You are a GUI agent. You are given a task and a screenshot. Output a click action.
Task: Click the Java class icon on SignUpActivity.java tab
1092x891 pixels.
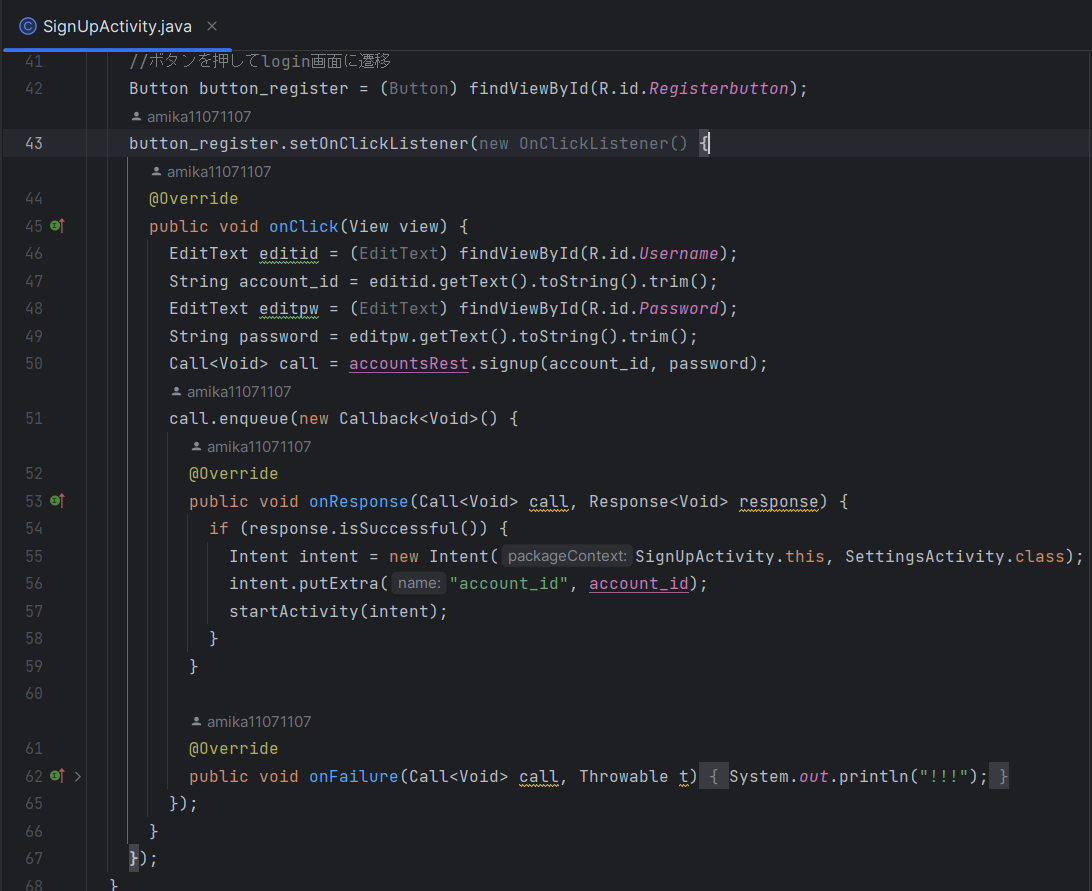point(28,26)
